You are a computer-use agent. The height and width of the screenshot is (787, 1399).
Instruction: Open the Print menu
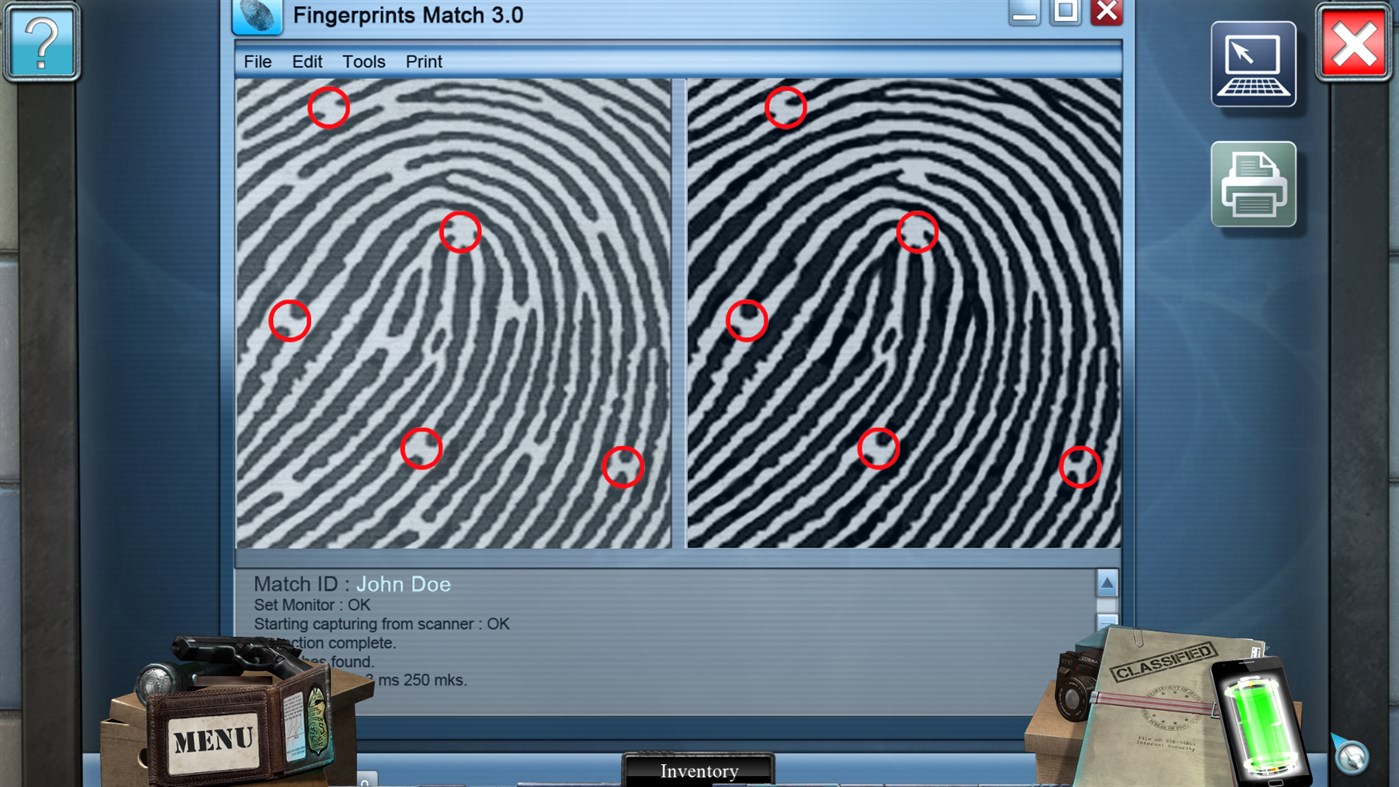pyautogui.click(x=423, y=61)
